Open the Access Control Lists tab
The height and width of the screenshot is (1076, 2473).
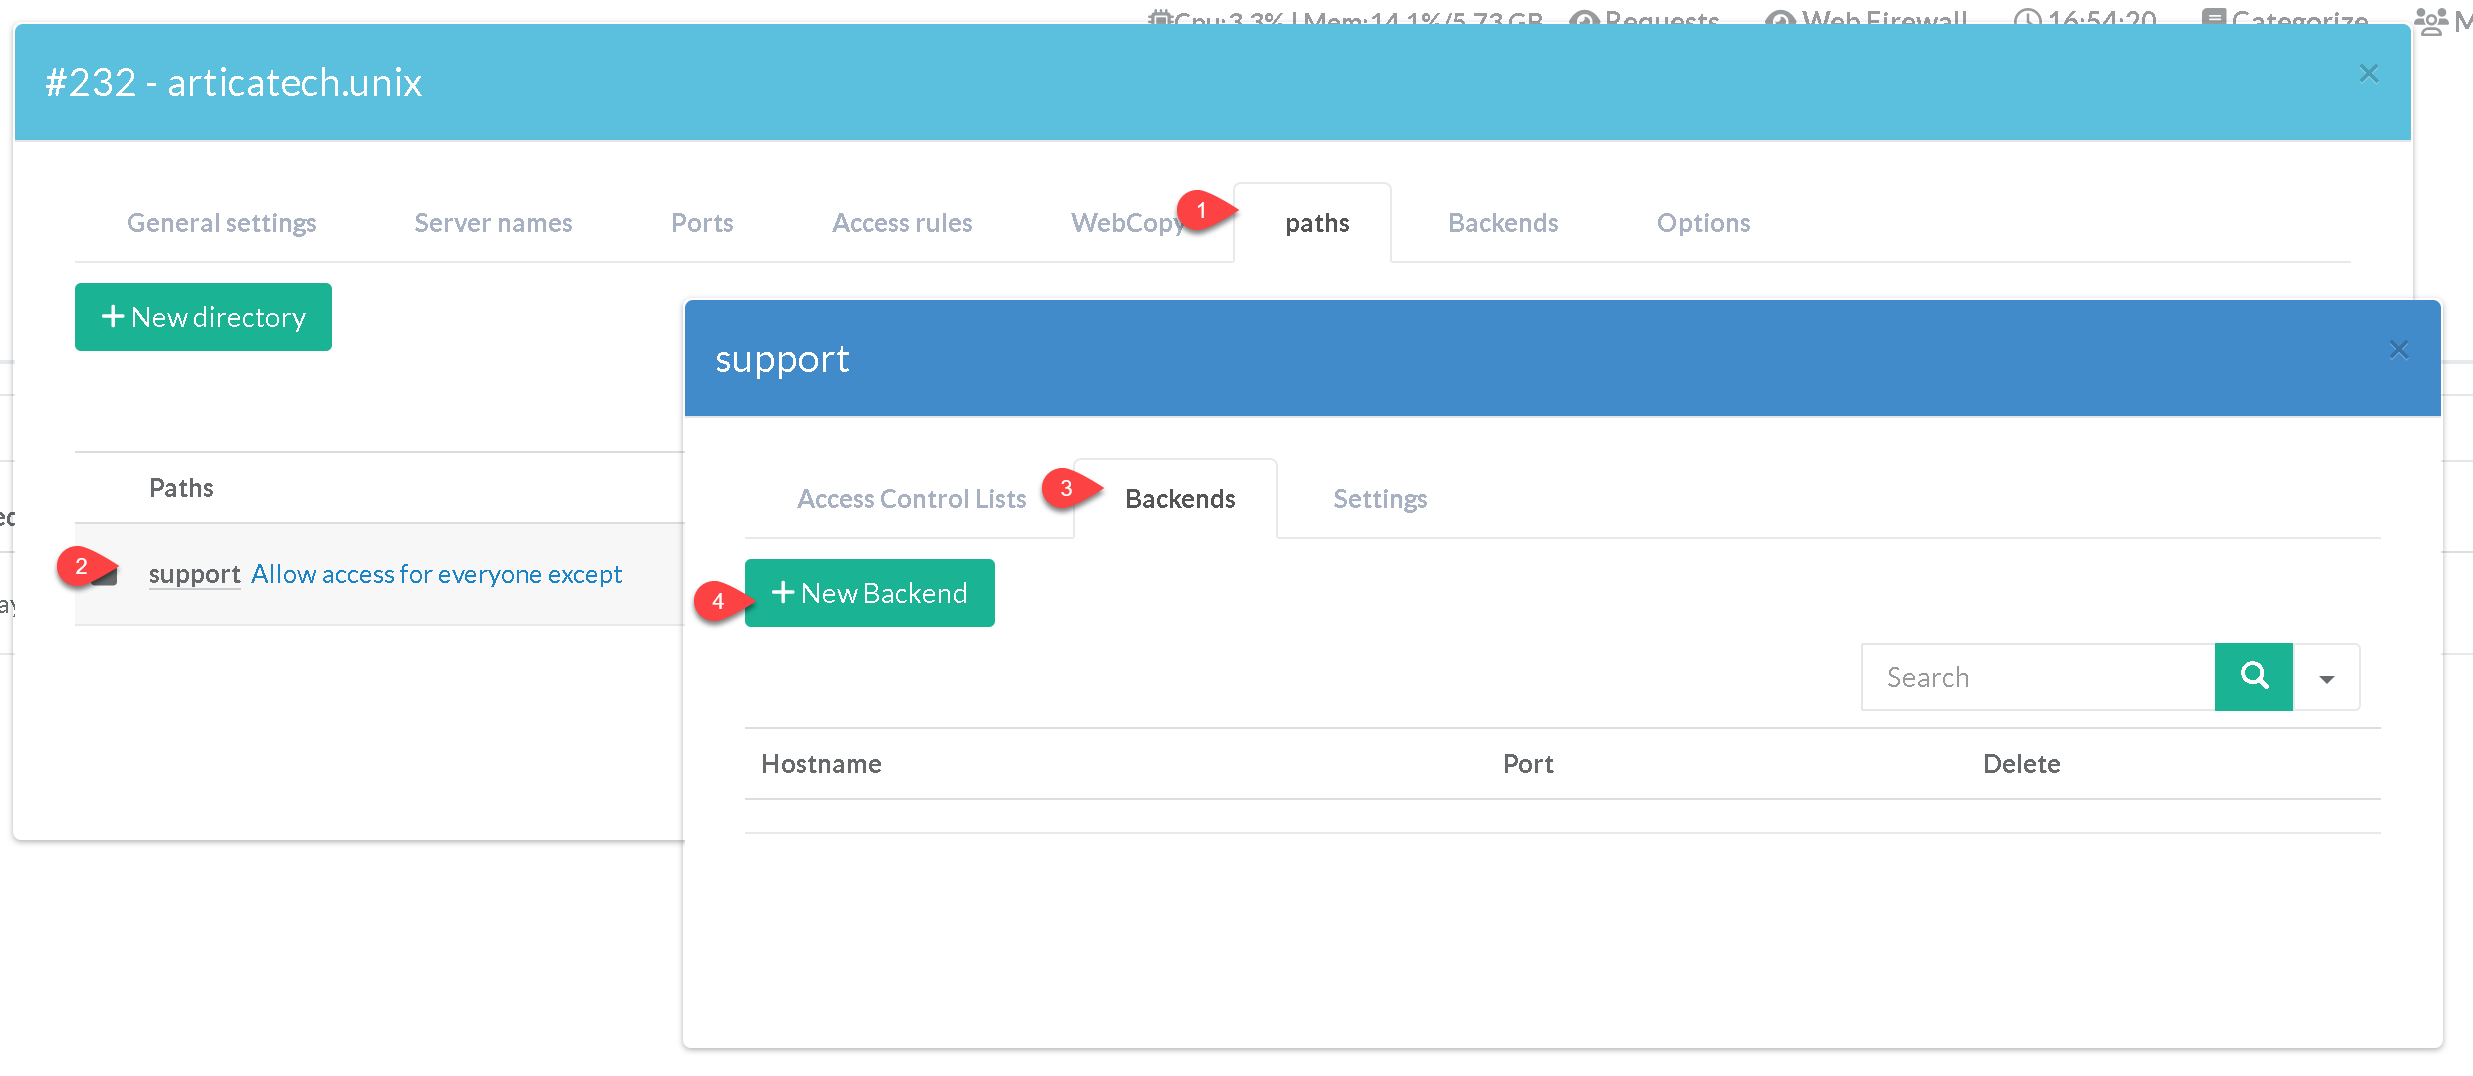(911, 499)
